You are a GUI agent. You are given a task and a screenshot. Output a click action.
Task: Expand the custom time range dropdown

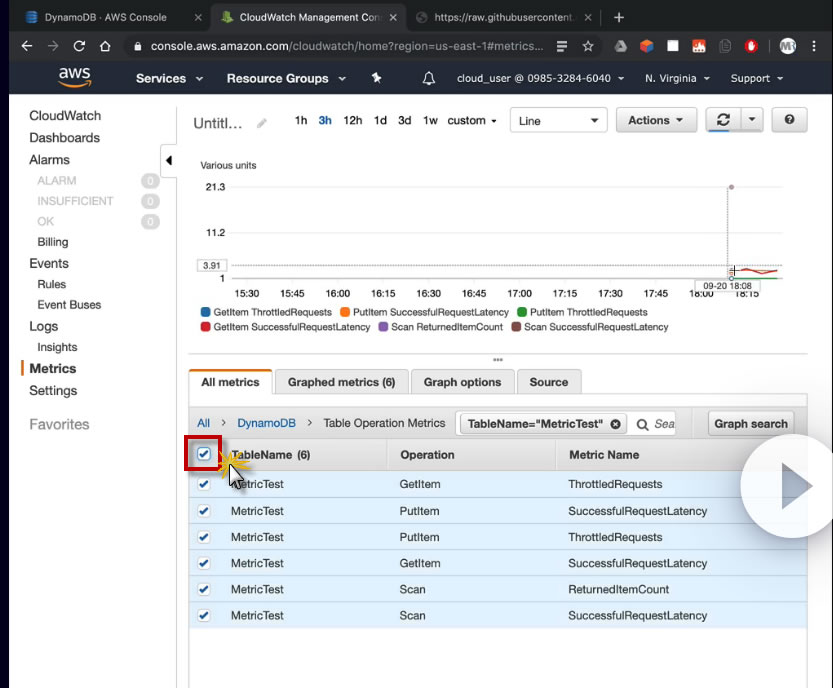pyautogui.click(x=472, y=121)
